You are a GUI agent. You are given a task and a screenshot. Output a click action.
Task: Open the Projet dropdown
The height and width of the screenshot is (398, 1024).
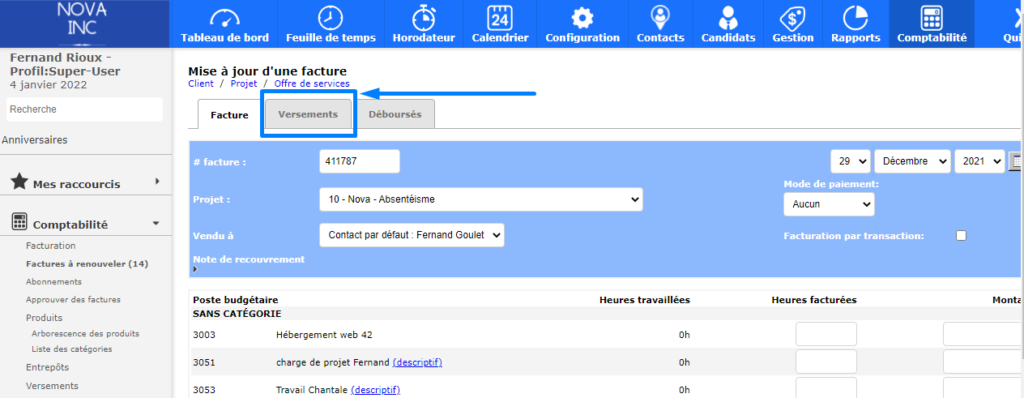[x=481, y=199]
